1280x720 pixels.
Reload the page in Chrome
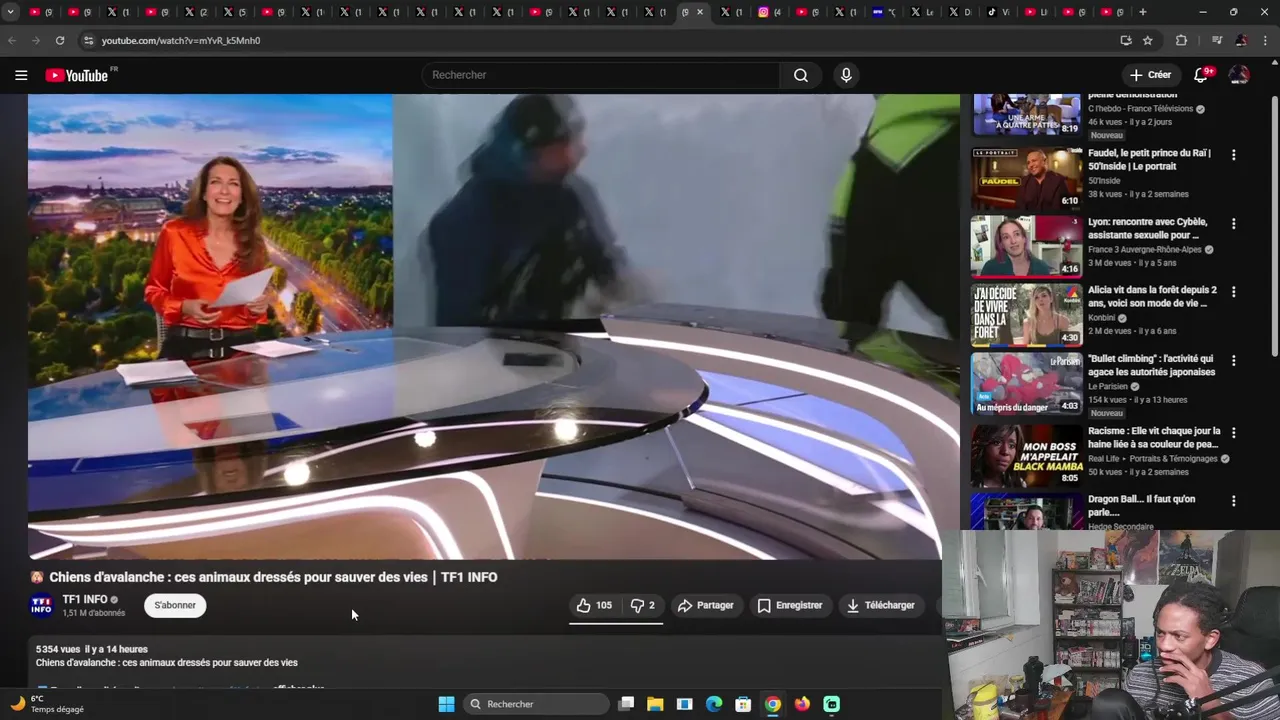[60, 40]
